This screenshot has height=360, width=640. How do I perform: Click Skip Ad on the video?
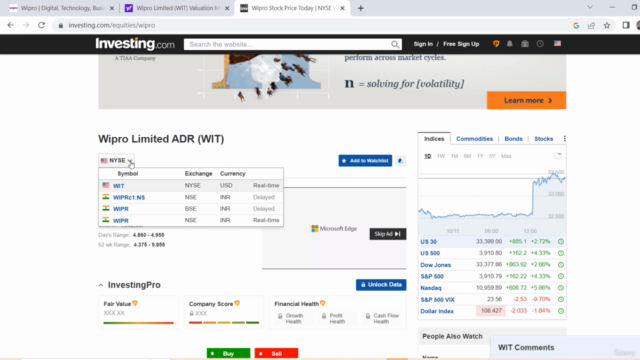pos(387,234)
